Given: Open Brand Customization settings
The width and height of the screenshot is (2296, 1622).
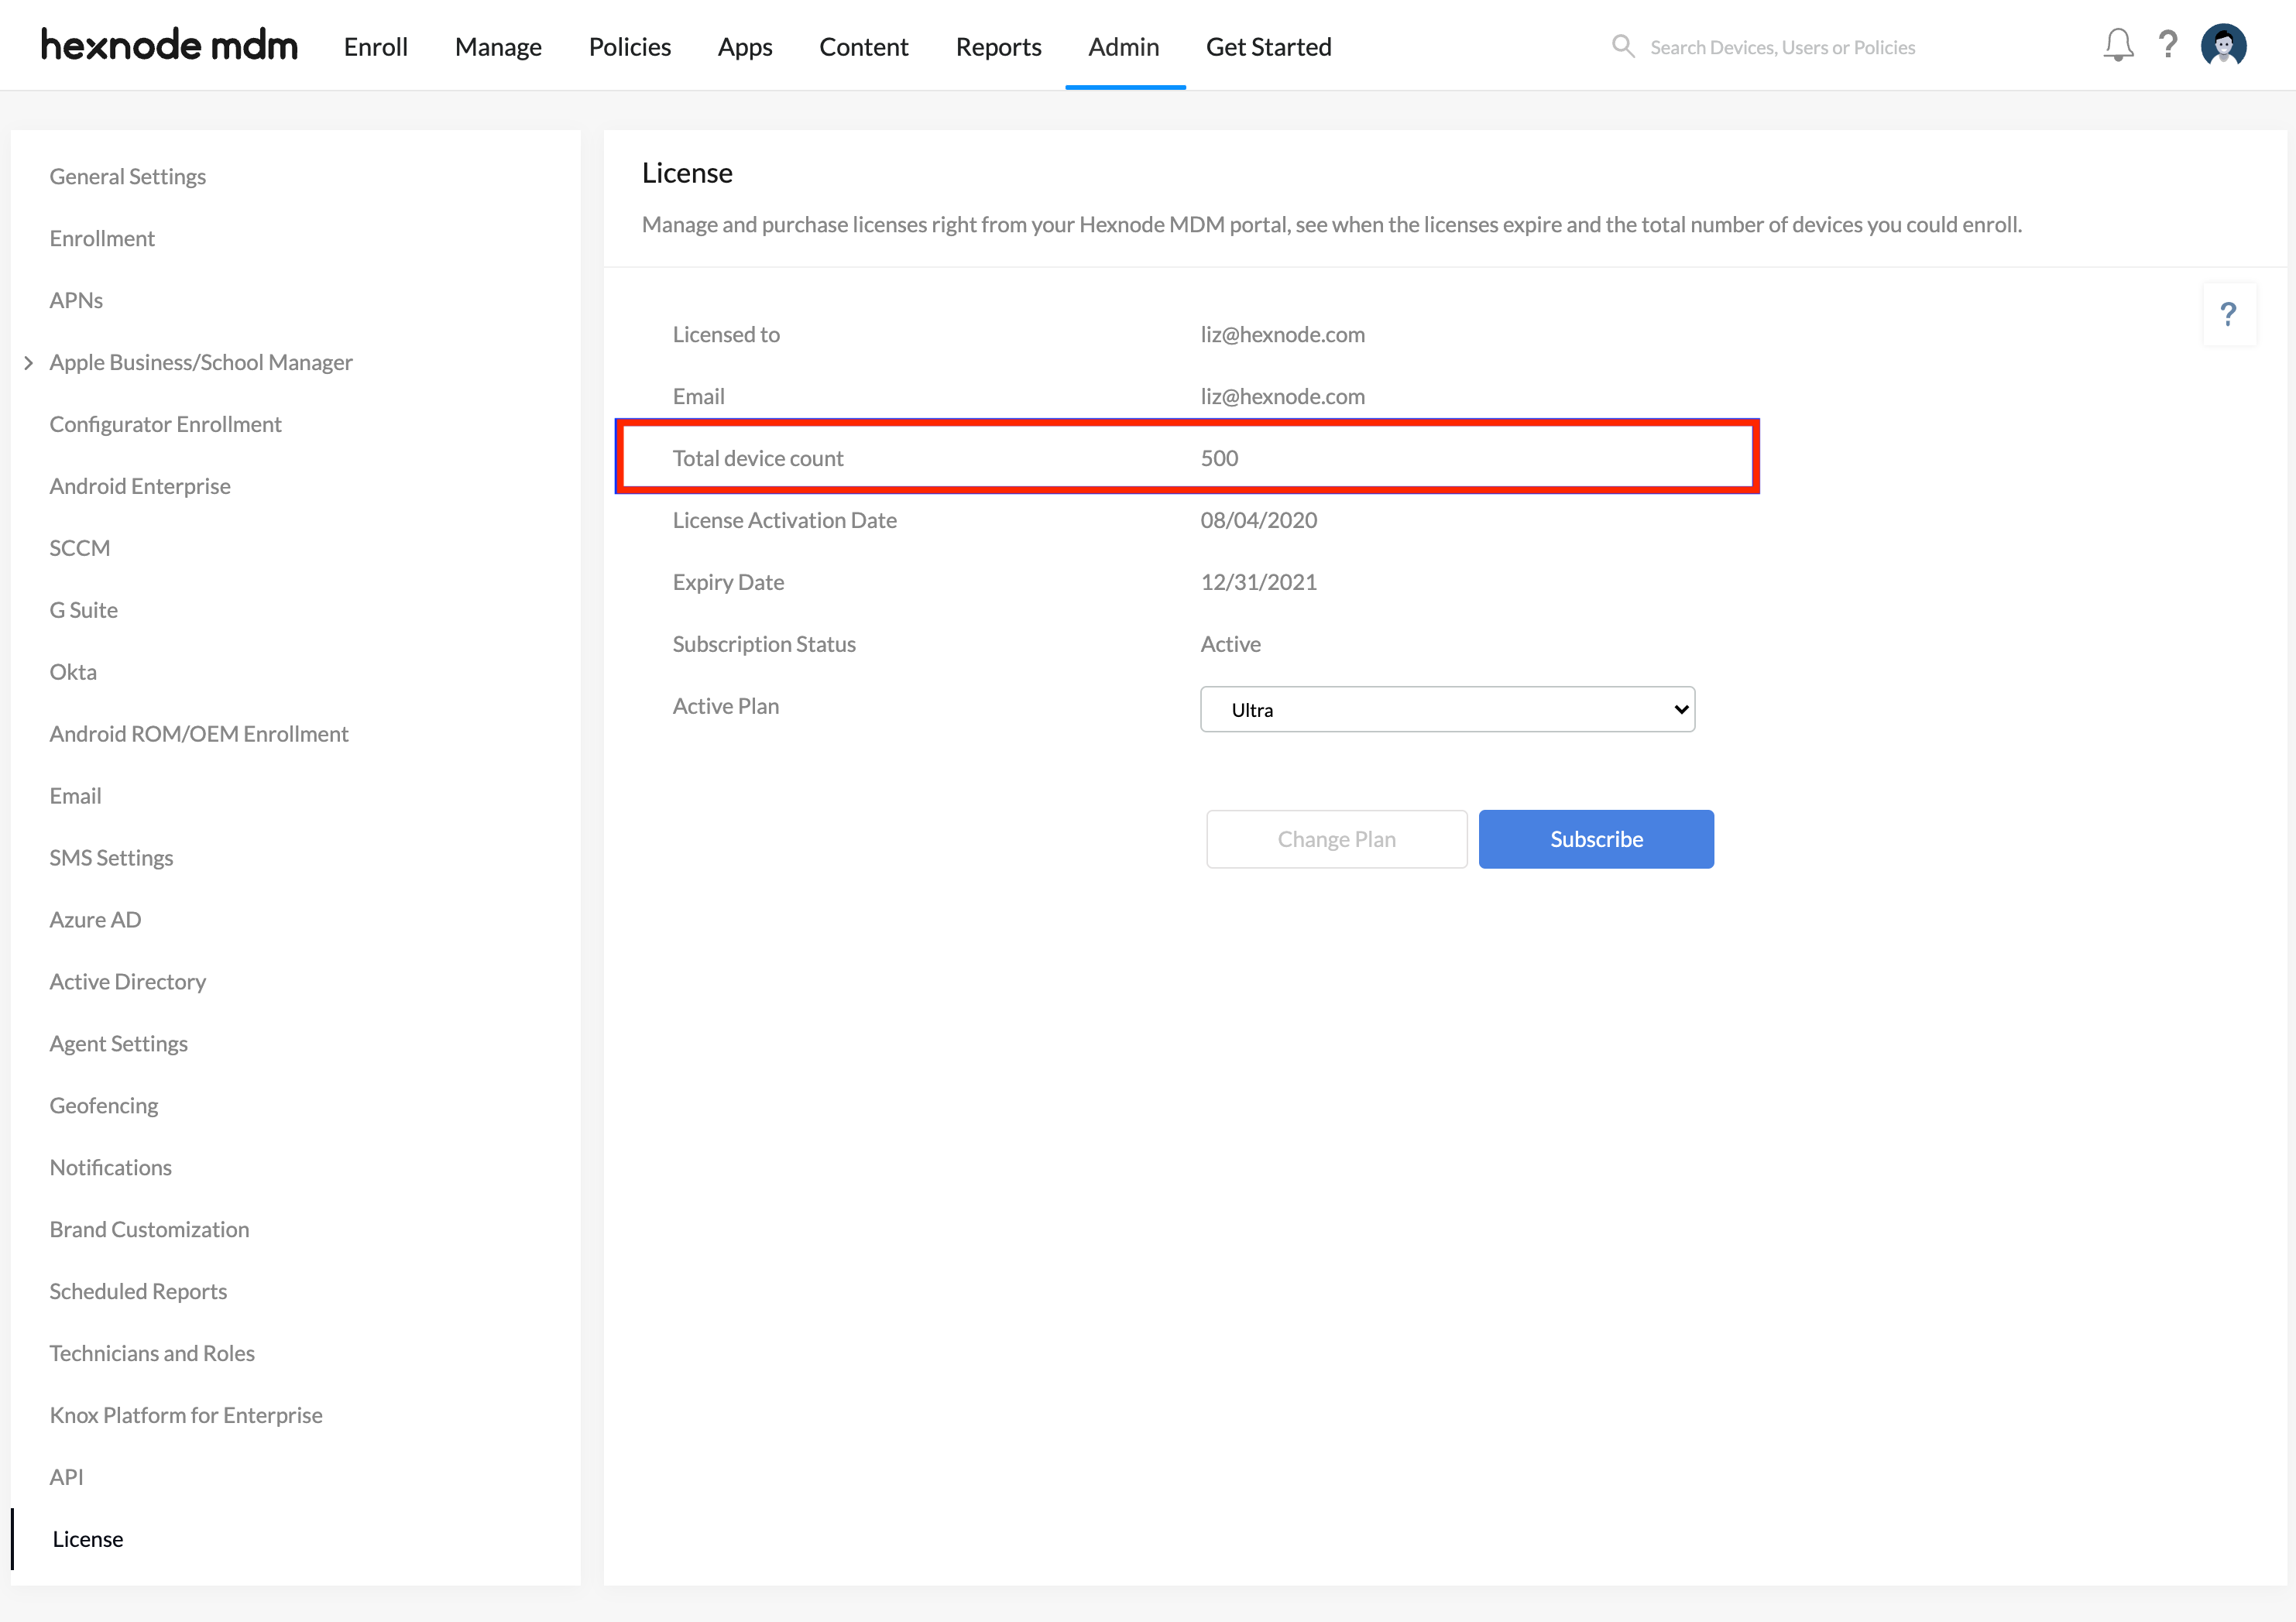Looking at the screenshot, I should pyautogui.click(x=150, y=1230).
